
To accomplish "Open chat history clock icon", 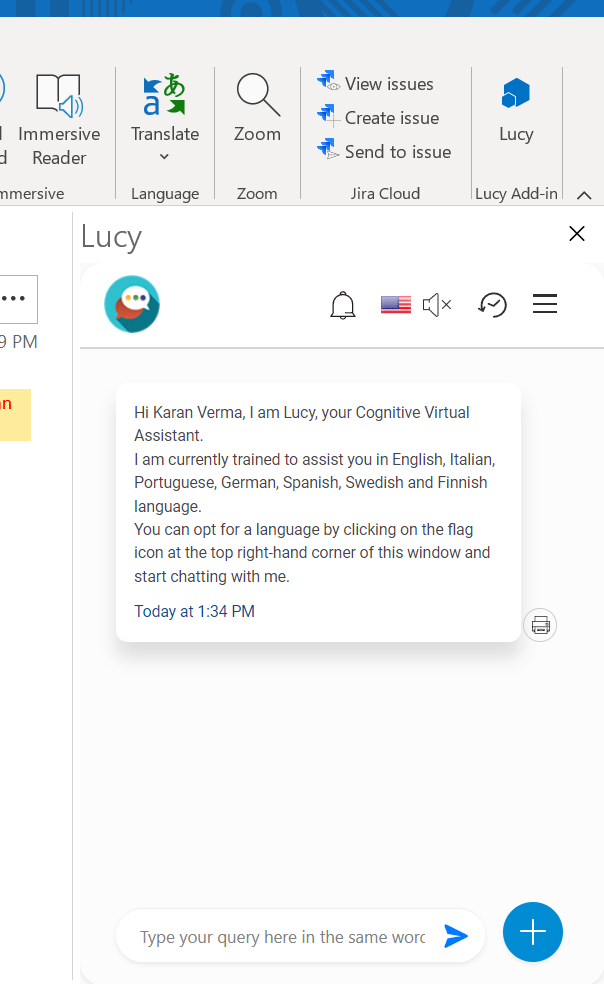I will (x=492, y=304).
